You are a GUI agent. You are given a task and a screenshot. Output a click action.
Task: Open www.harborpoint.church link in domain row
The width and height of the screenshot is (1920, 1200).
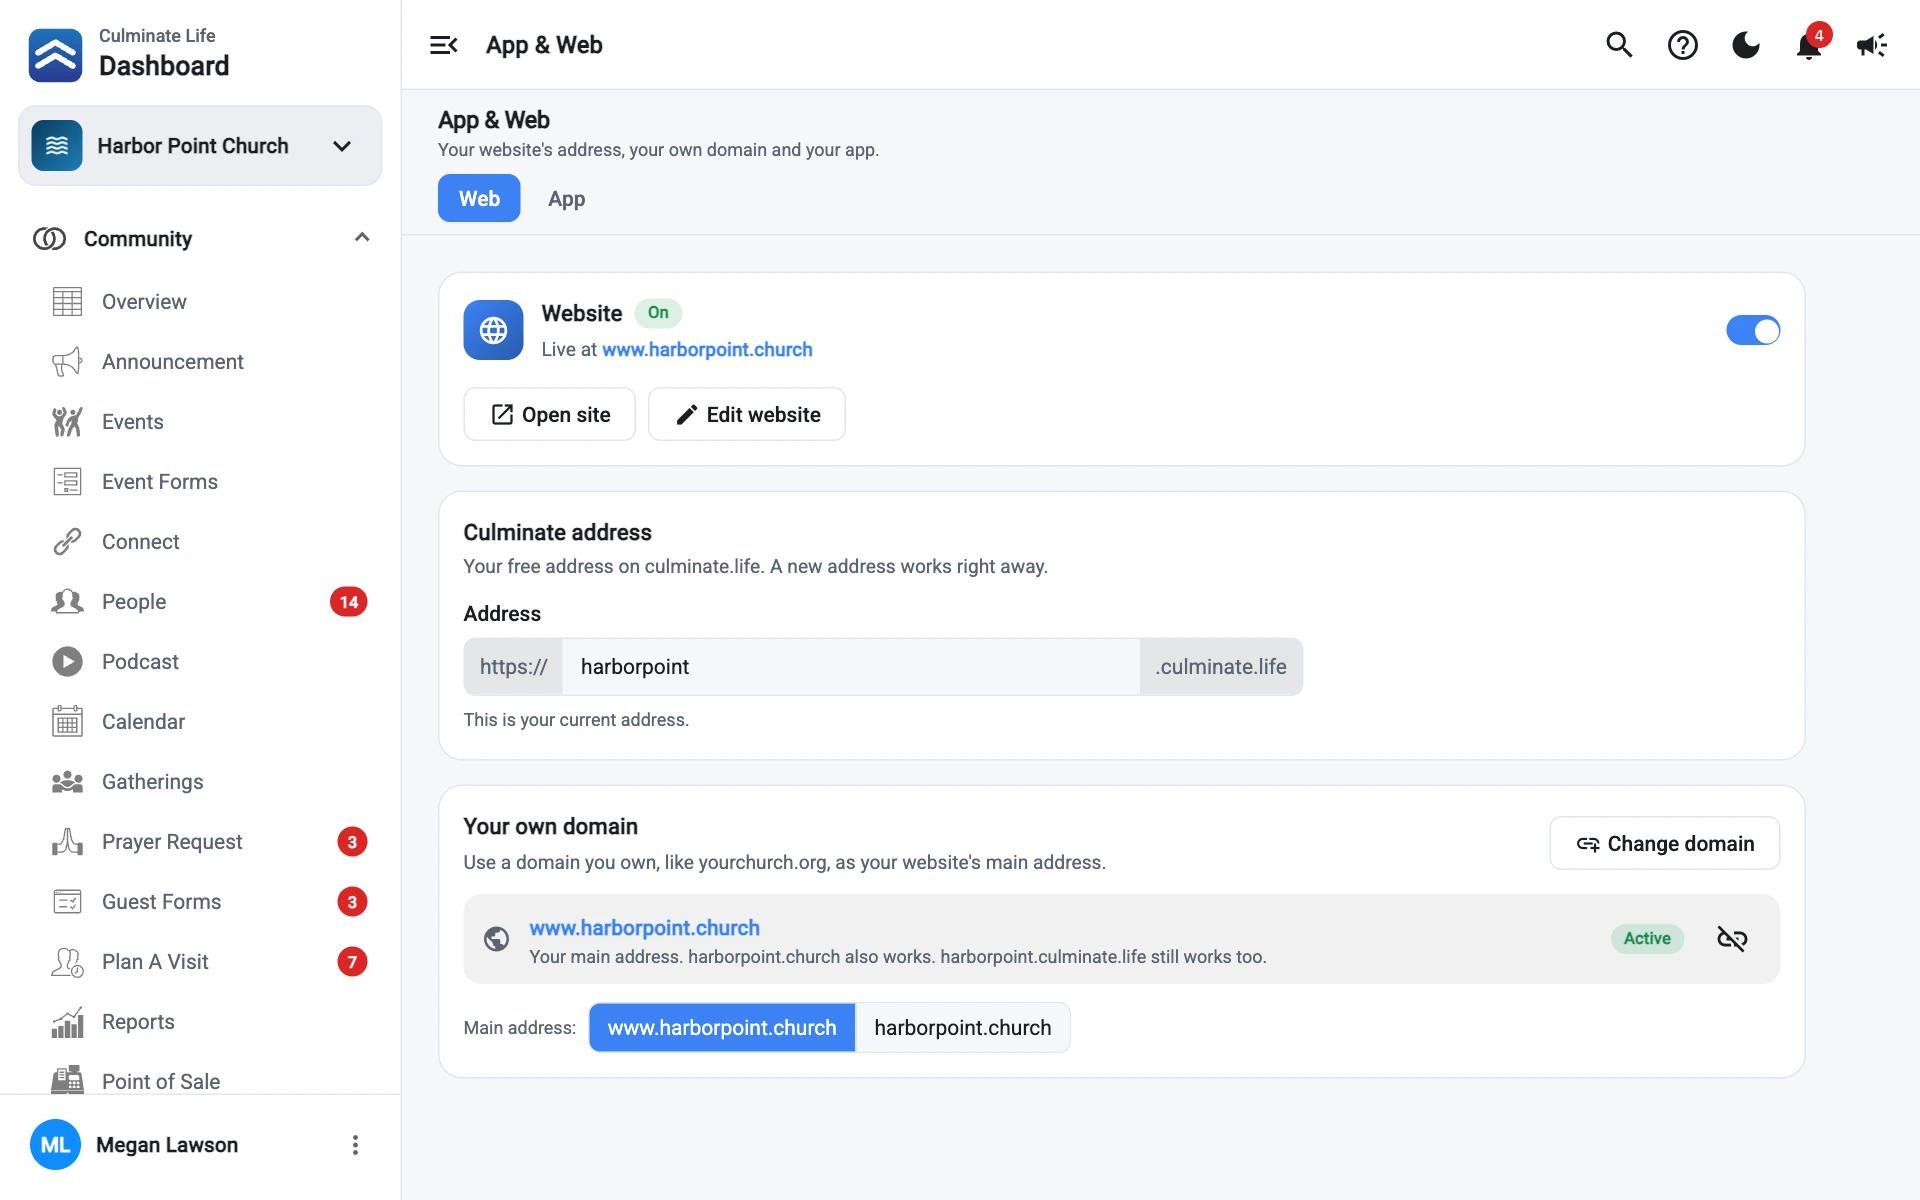[x=644, y=928]
